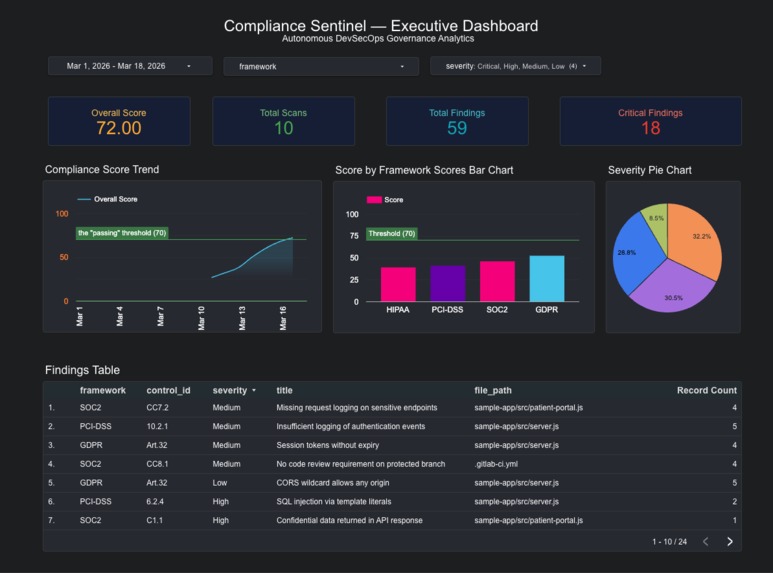Image resolution: width=773 pixels, height=573 pixels.
Task: Select row 'SQL injection via template literals'
Action: 392,501
